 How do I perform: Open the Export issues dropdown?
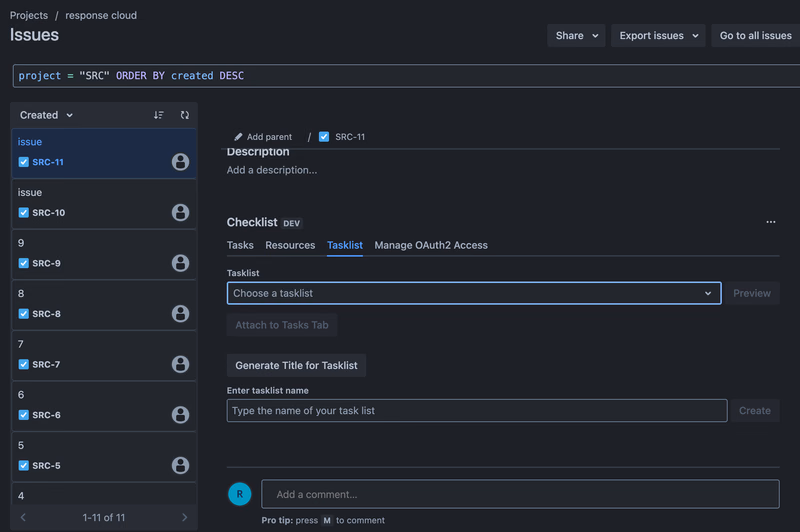(658, 36)
